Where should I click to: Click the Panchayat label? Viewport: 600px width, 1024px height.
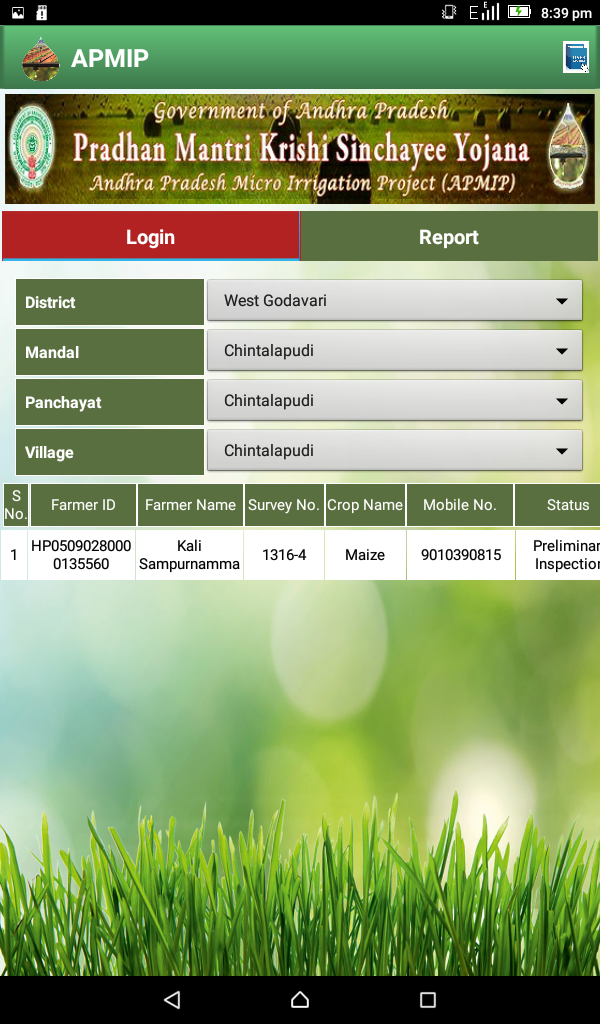110,402
